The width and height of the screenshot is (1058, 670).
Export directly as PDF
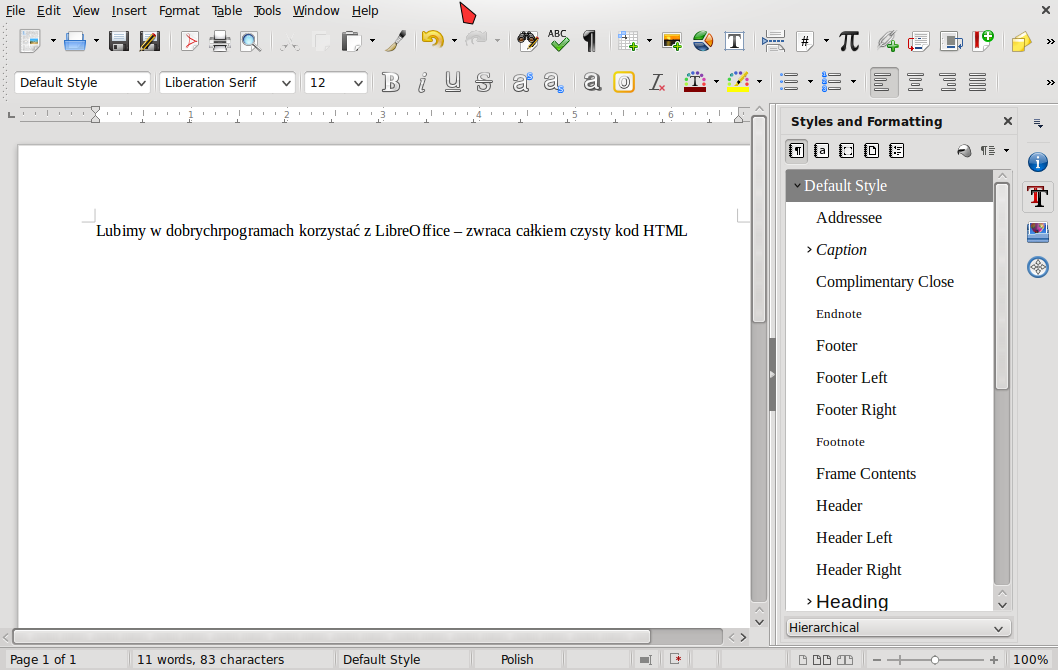(190, 41)
